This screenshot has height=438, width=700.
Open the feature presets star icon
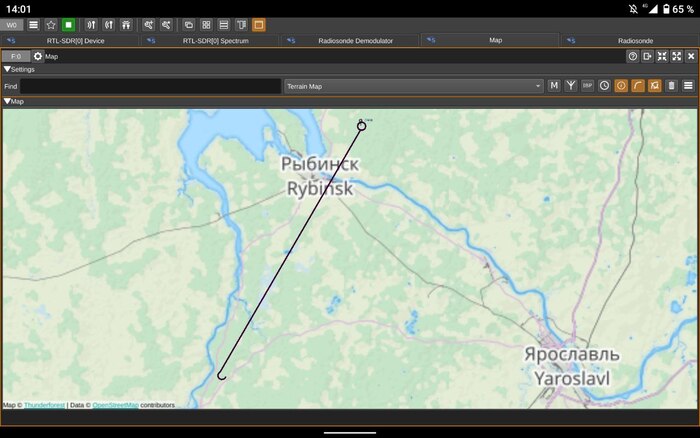click(51, 25)
